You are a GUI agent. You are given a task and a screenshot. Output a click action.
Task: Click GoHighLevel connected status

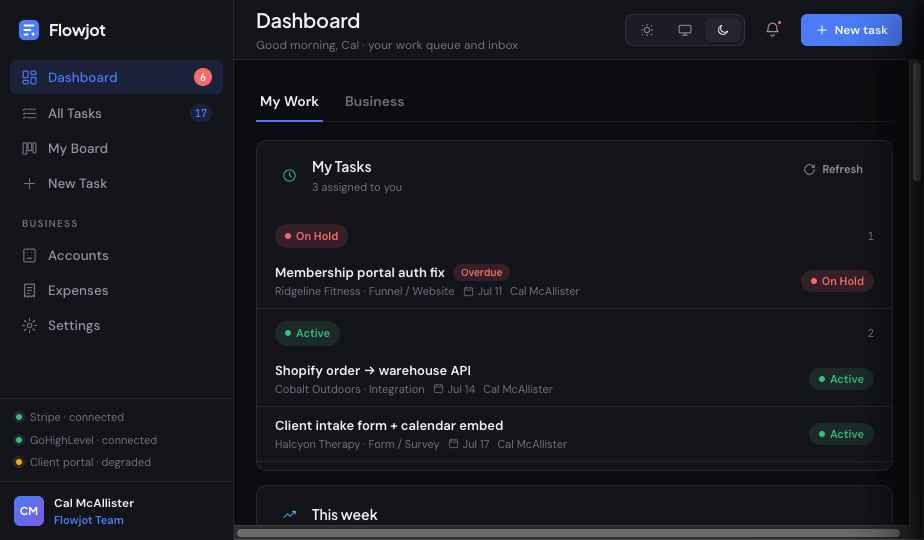(x=86, y=440)
